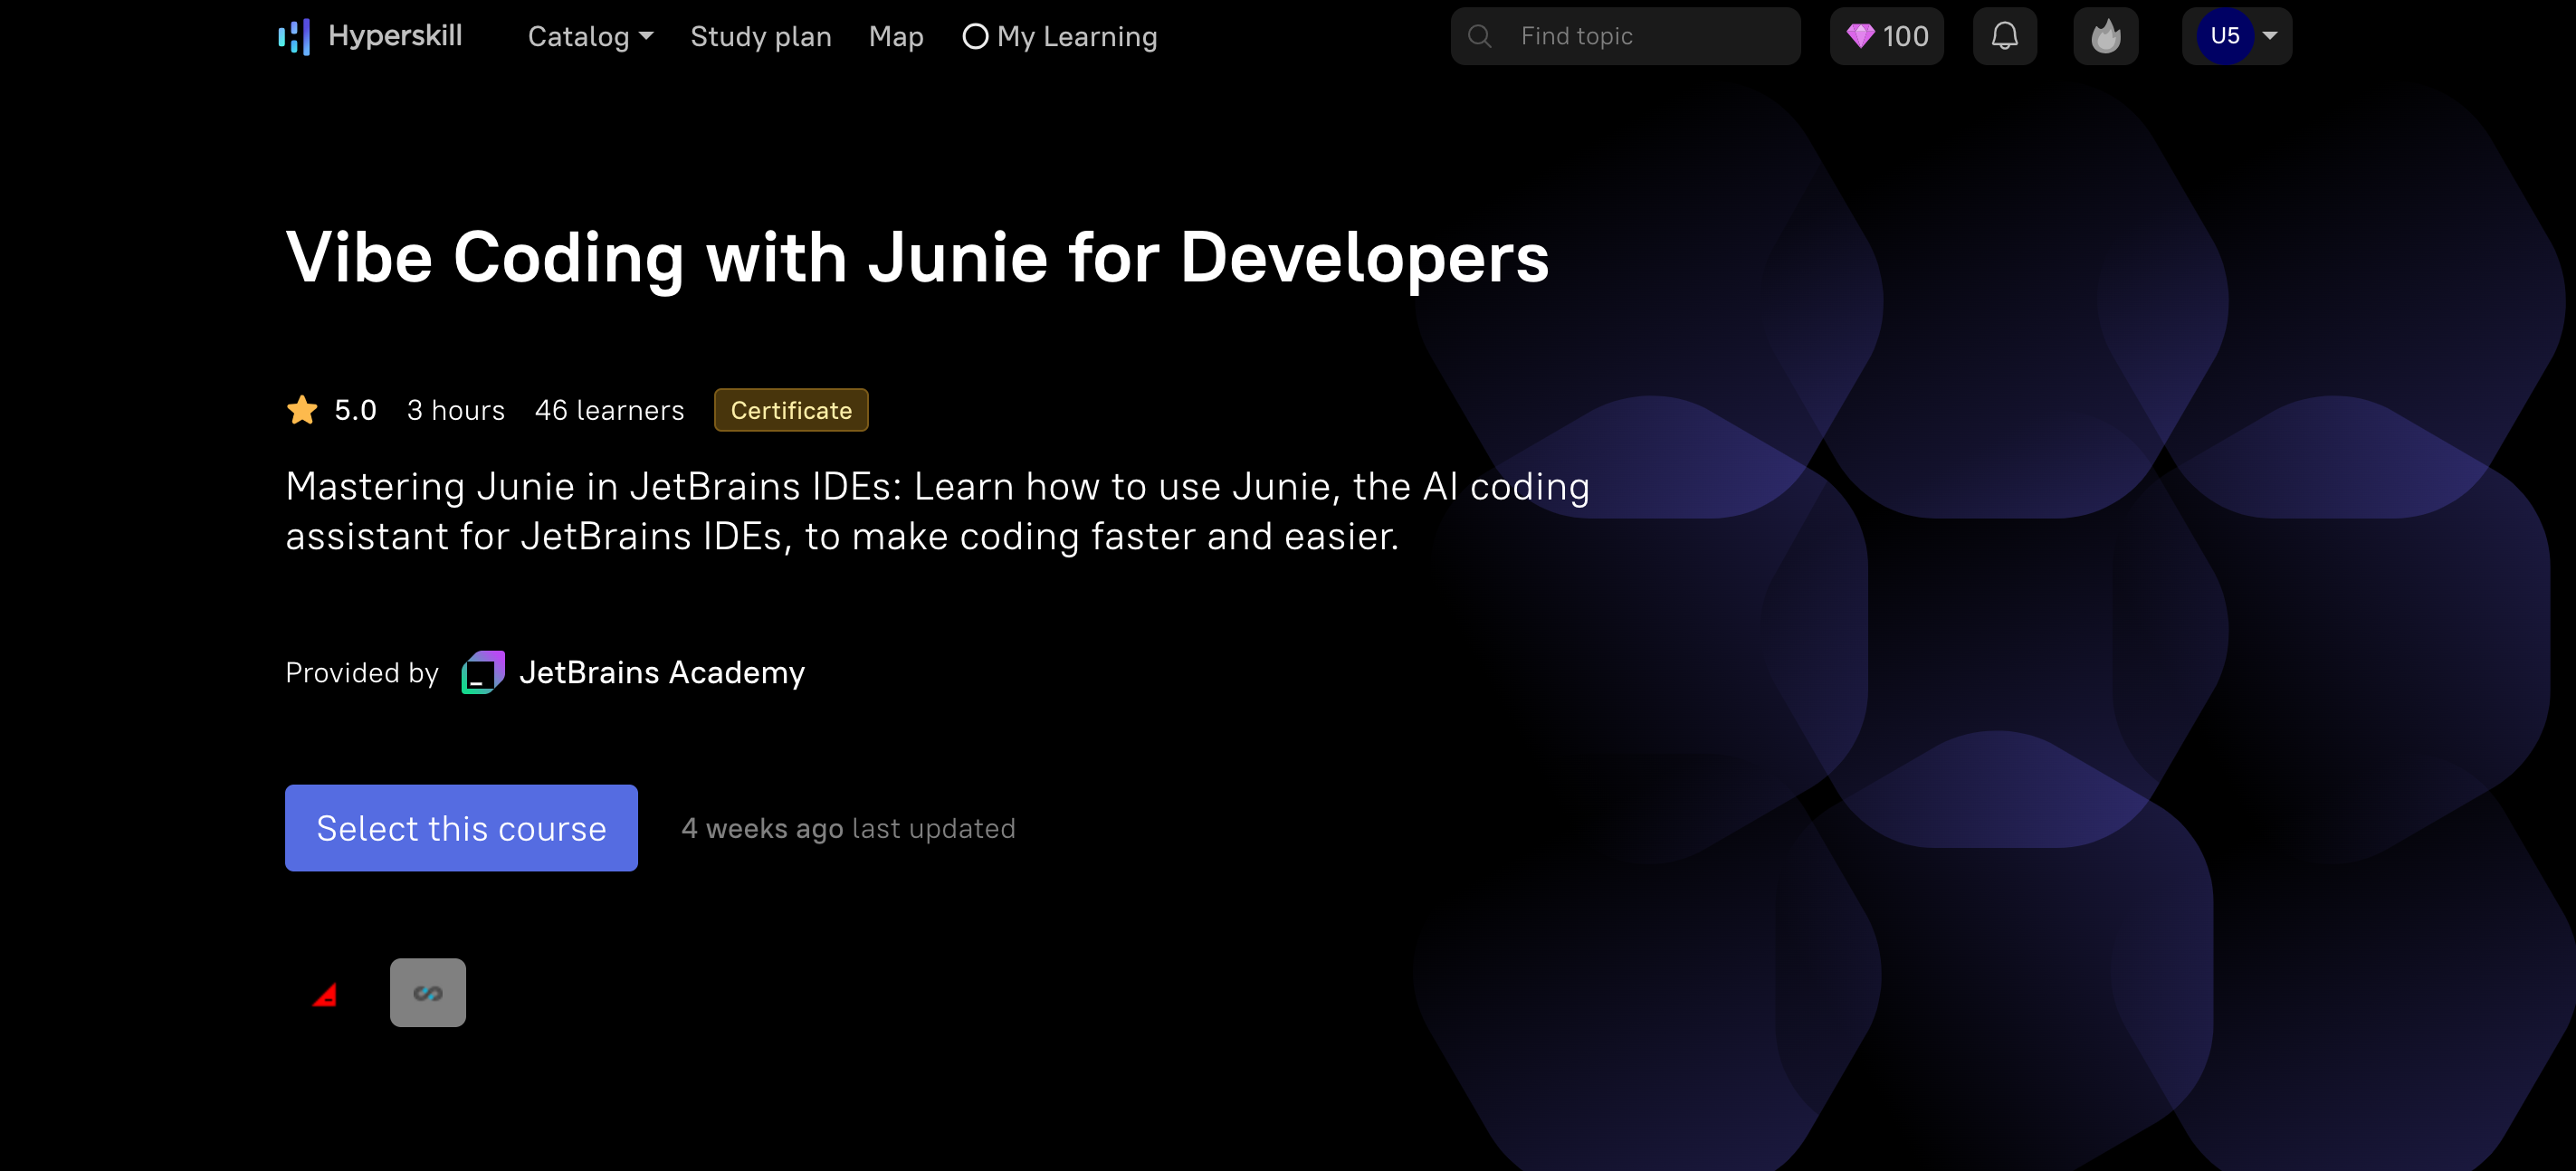Copy course link with chain icon
Viewport: 2576px width, 1171px height.
428,993
